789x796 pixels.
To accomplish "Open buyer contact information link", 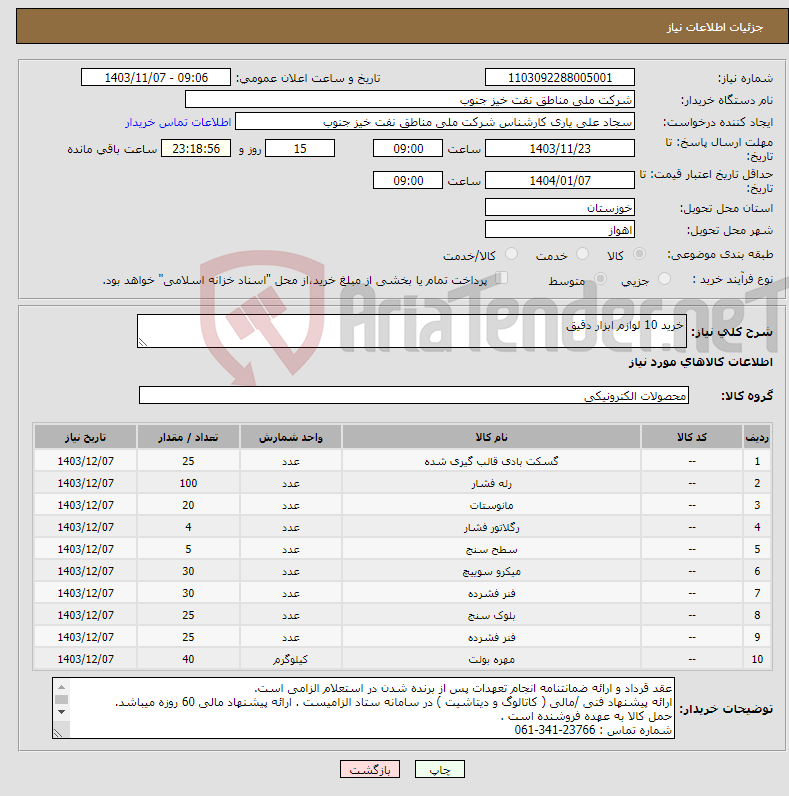I will coord(178,122).
